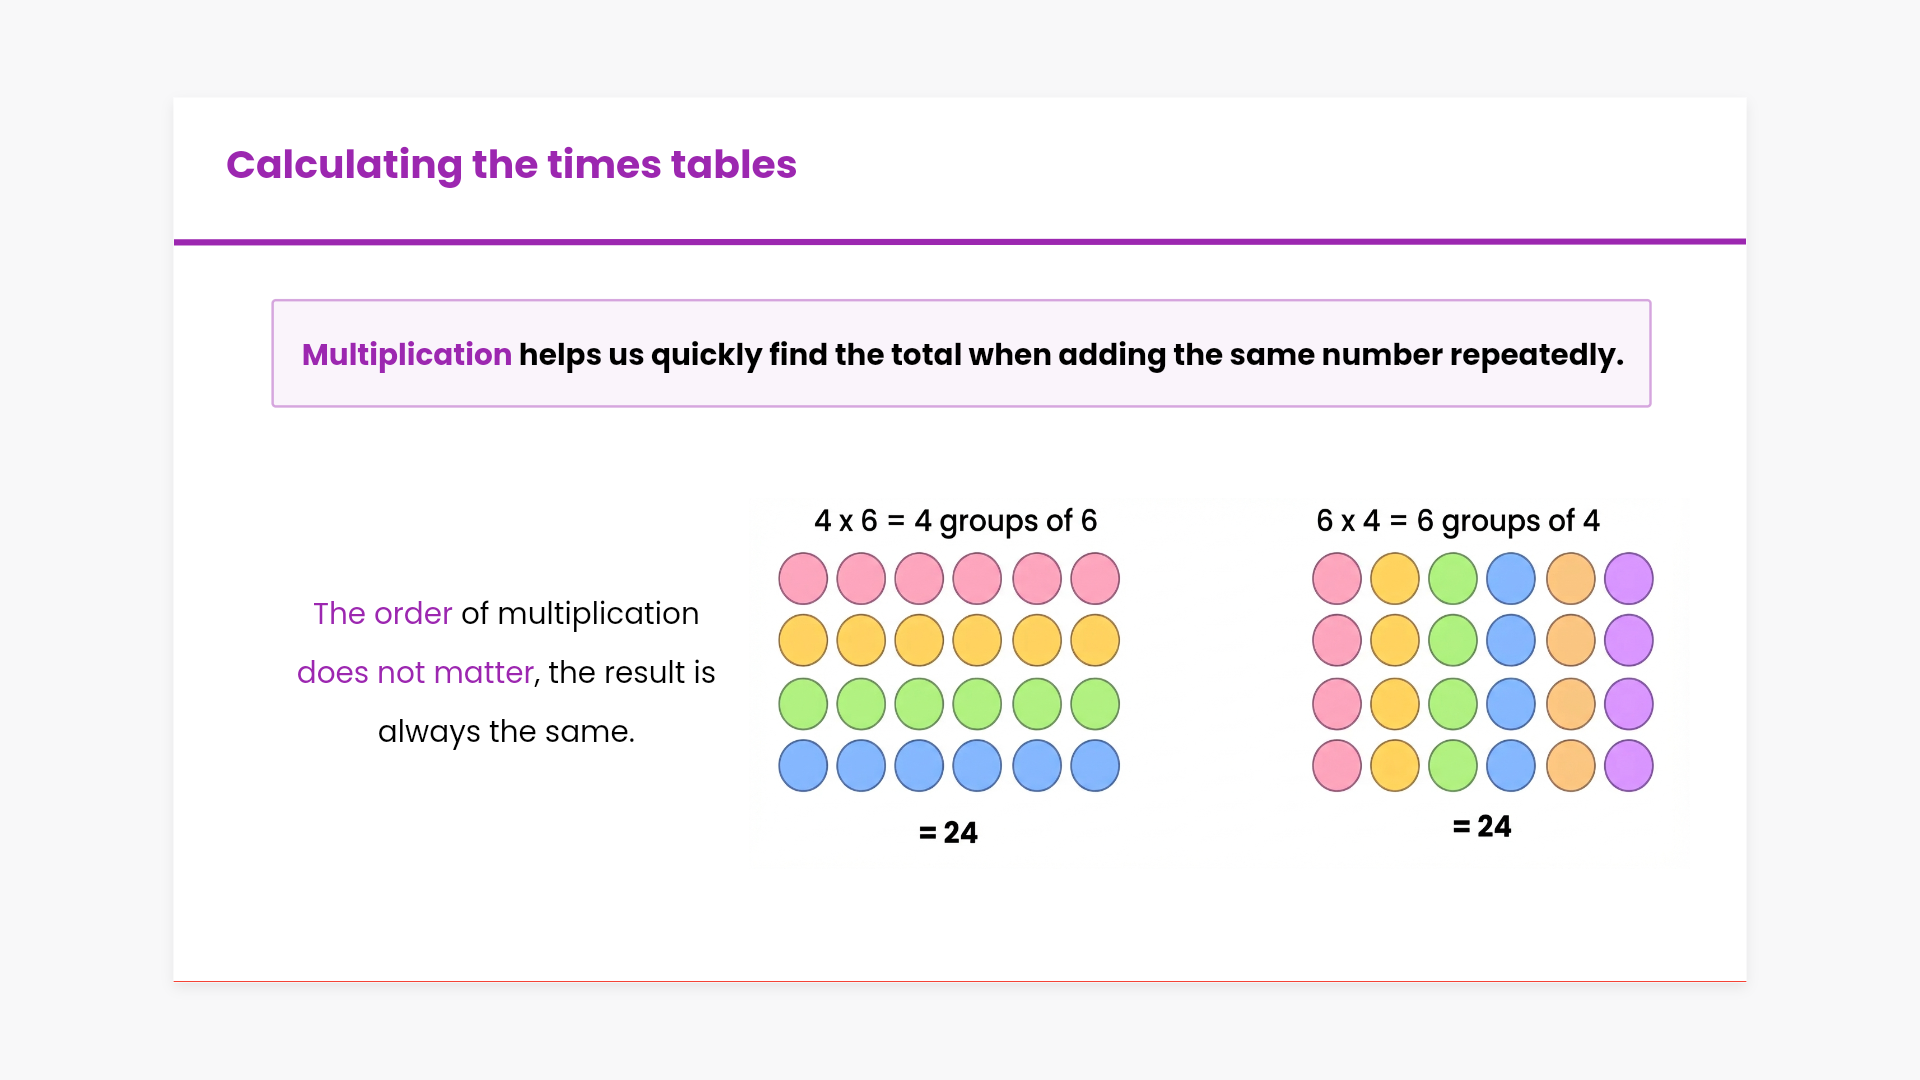1920x1080 pixels.
Task: Click the purple phrase "does not matter"
Action: [x=415, y=673]
